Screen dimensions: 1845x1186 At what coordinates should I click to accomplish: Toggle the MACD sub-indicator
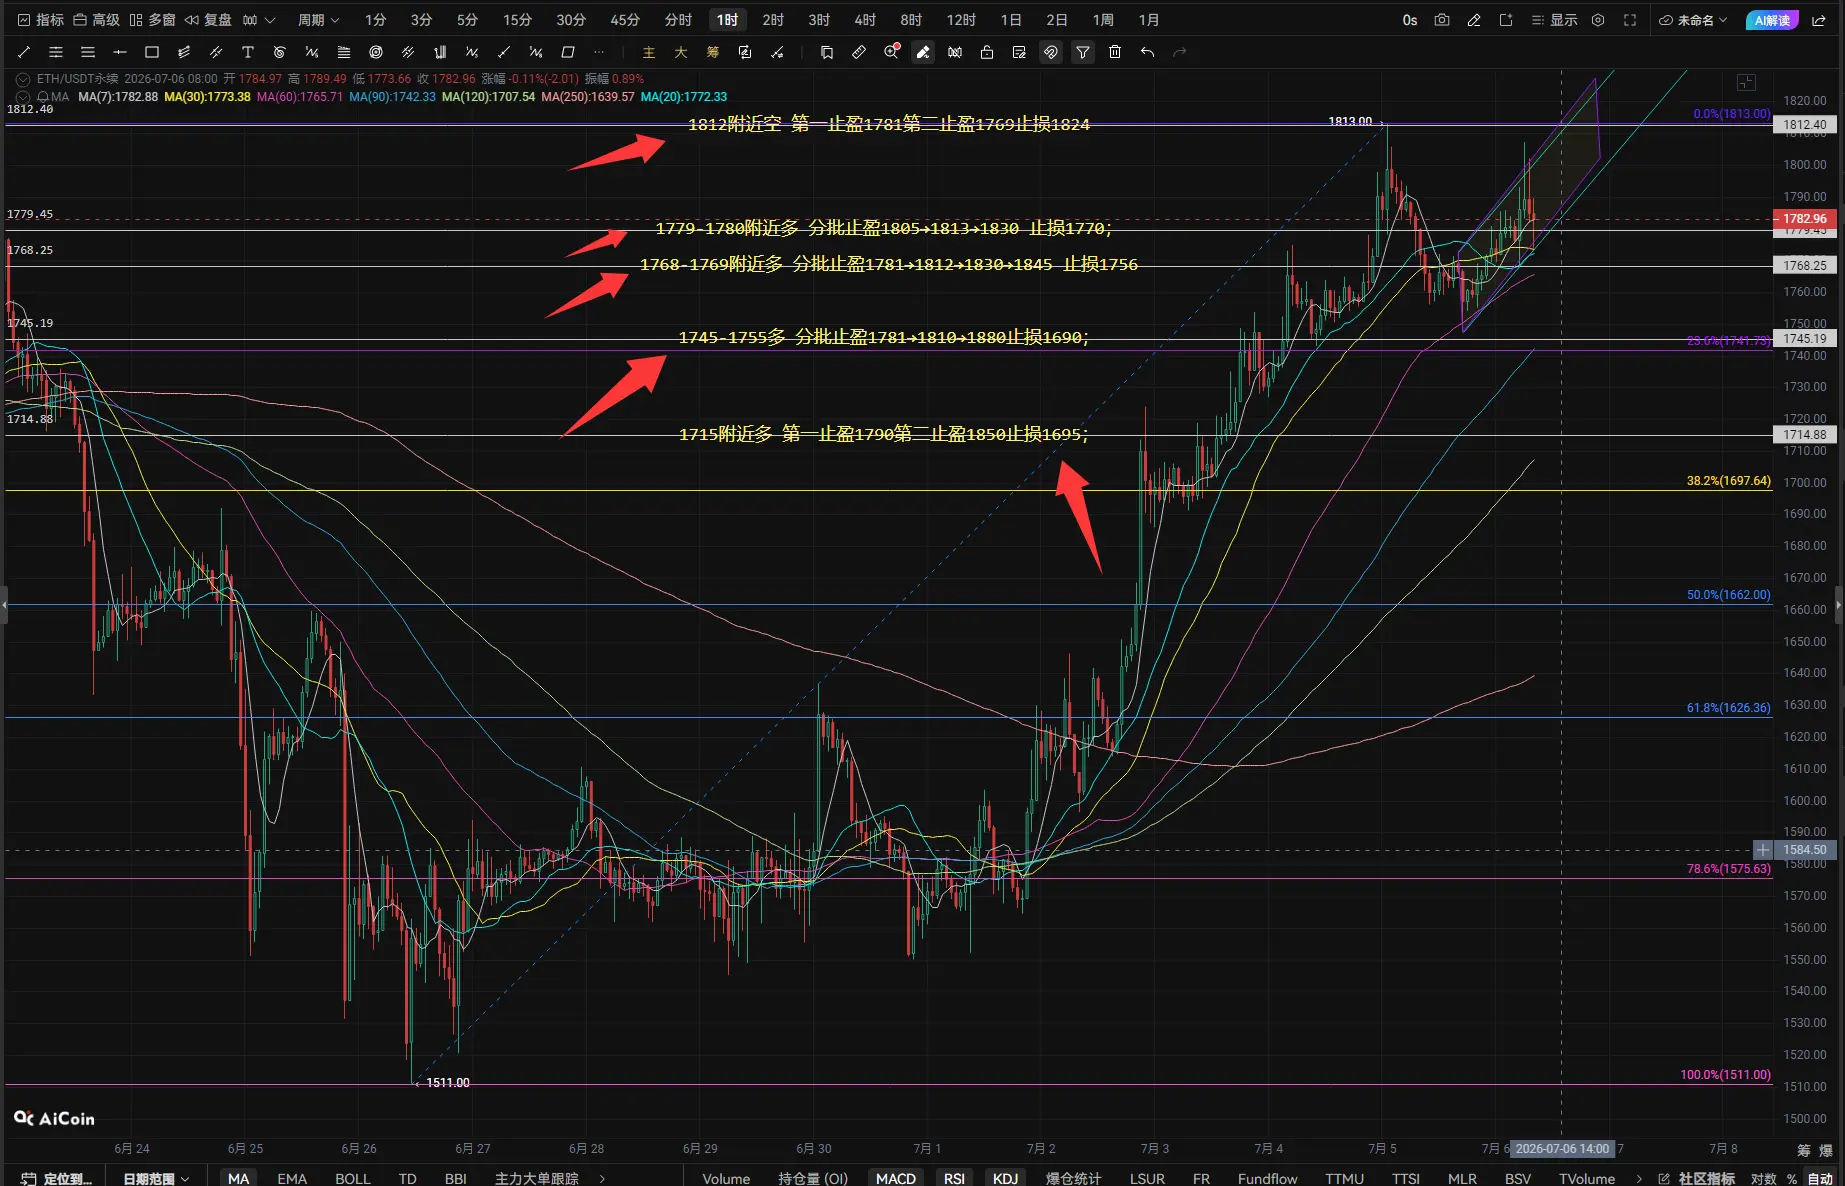click(x=896, y=1178)
